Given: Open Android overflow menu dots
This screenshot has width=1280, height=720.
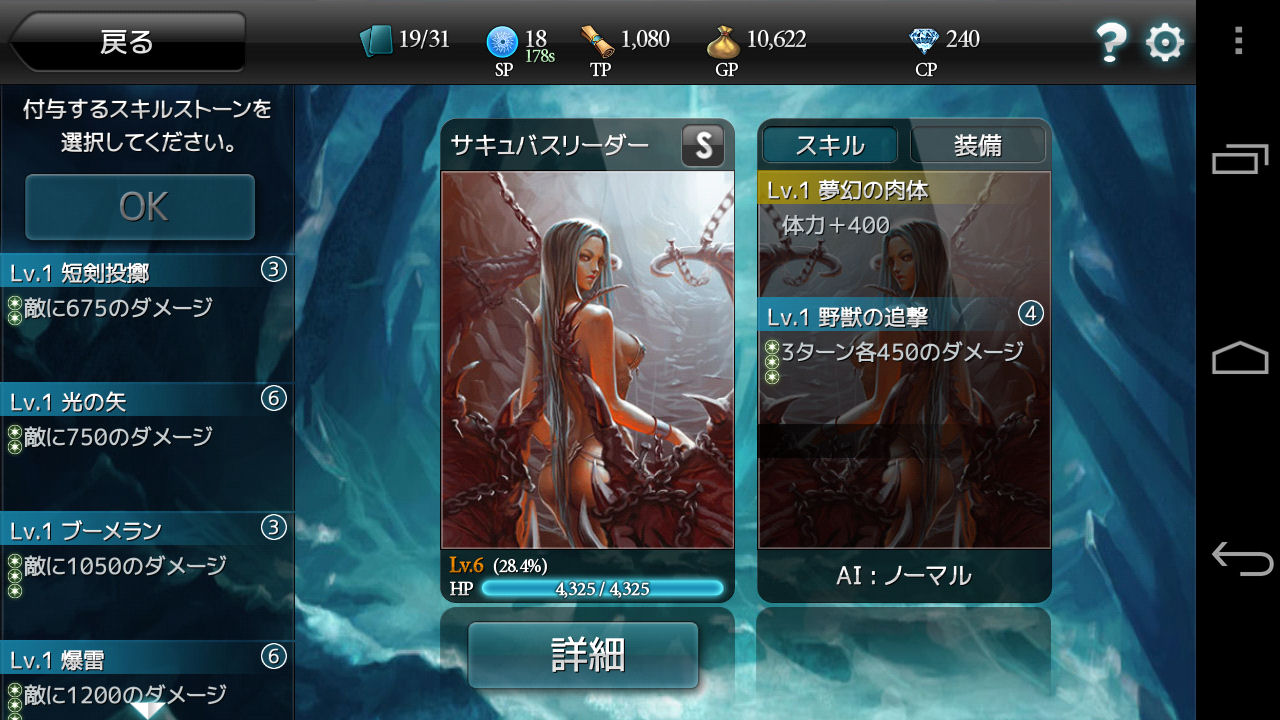Looking at the screenshot, I should 1238,40.
